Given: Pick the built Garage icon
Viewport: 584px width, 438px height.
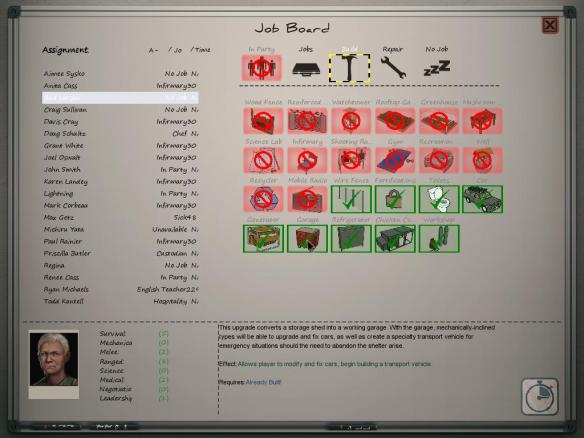Looking at the screenshot, I should point(307,239).
